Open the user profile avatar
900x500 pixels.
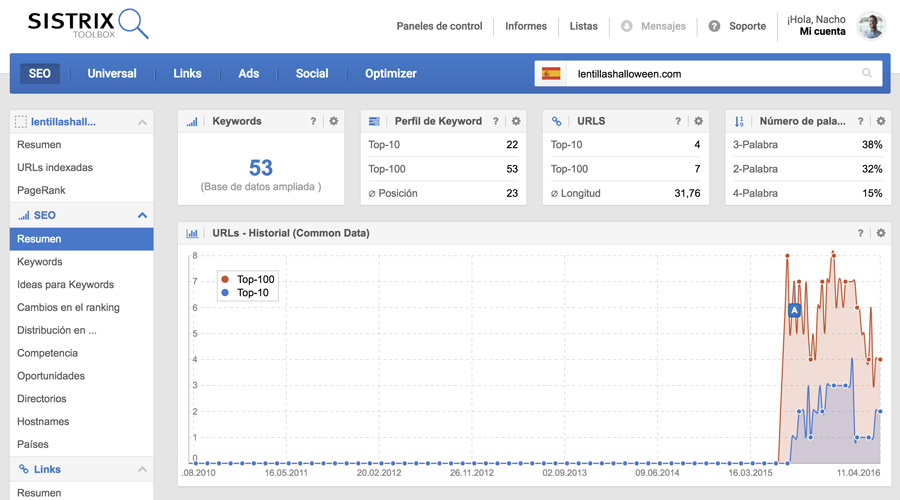[x=871, y=26]
